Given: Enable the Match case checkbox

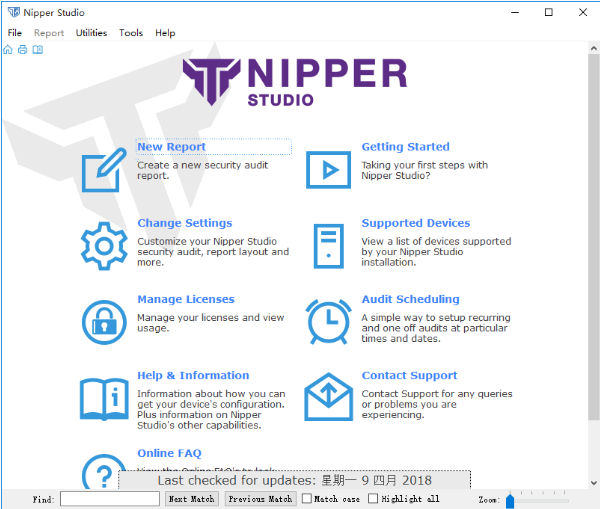Looking at the screenshot, I should pyautogui.click(x=307, y=499).
